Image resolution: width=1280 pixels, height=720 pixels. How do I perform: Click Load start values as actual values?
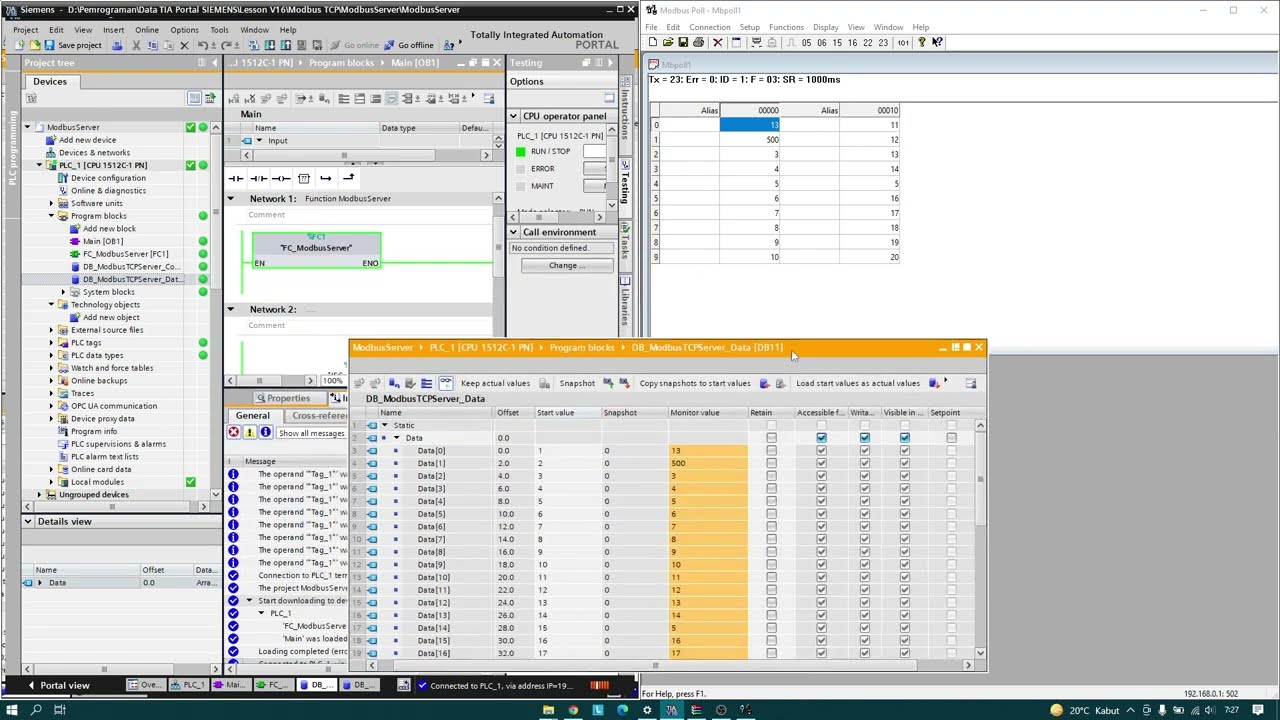tap(858, 383)
